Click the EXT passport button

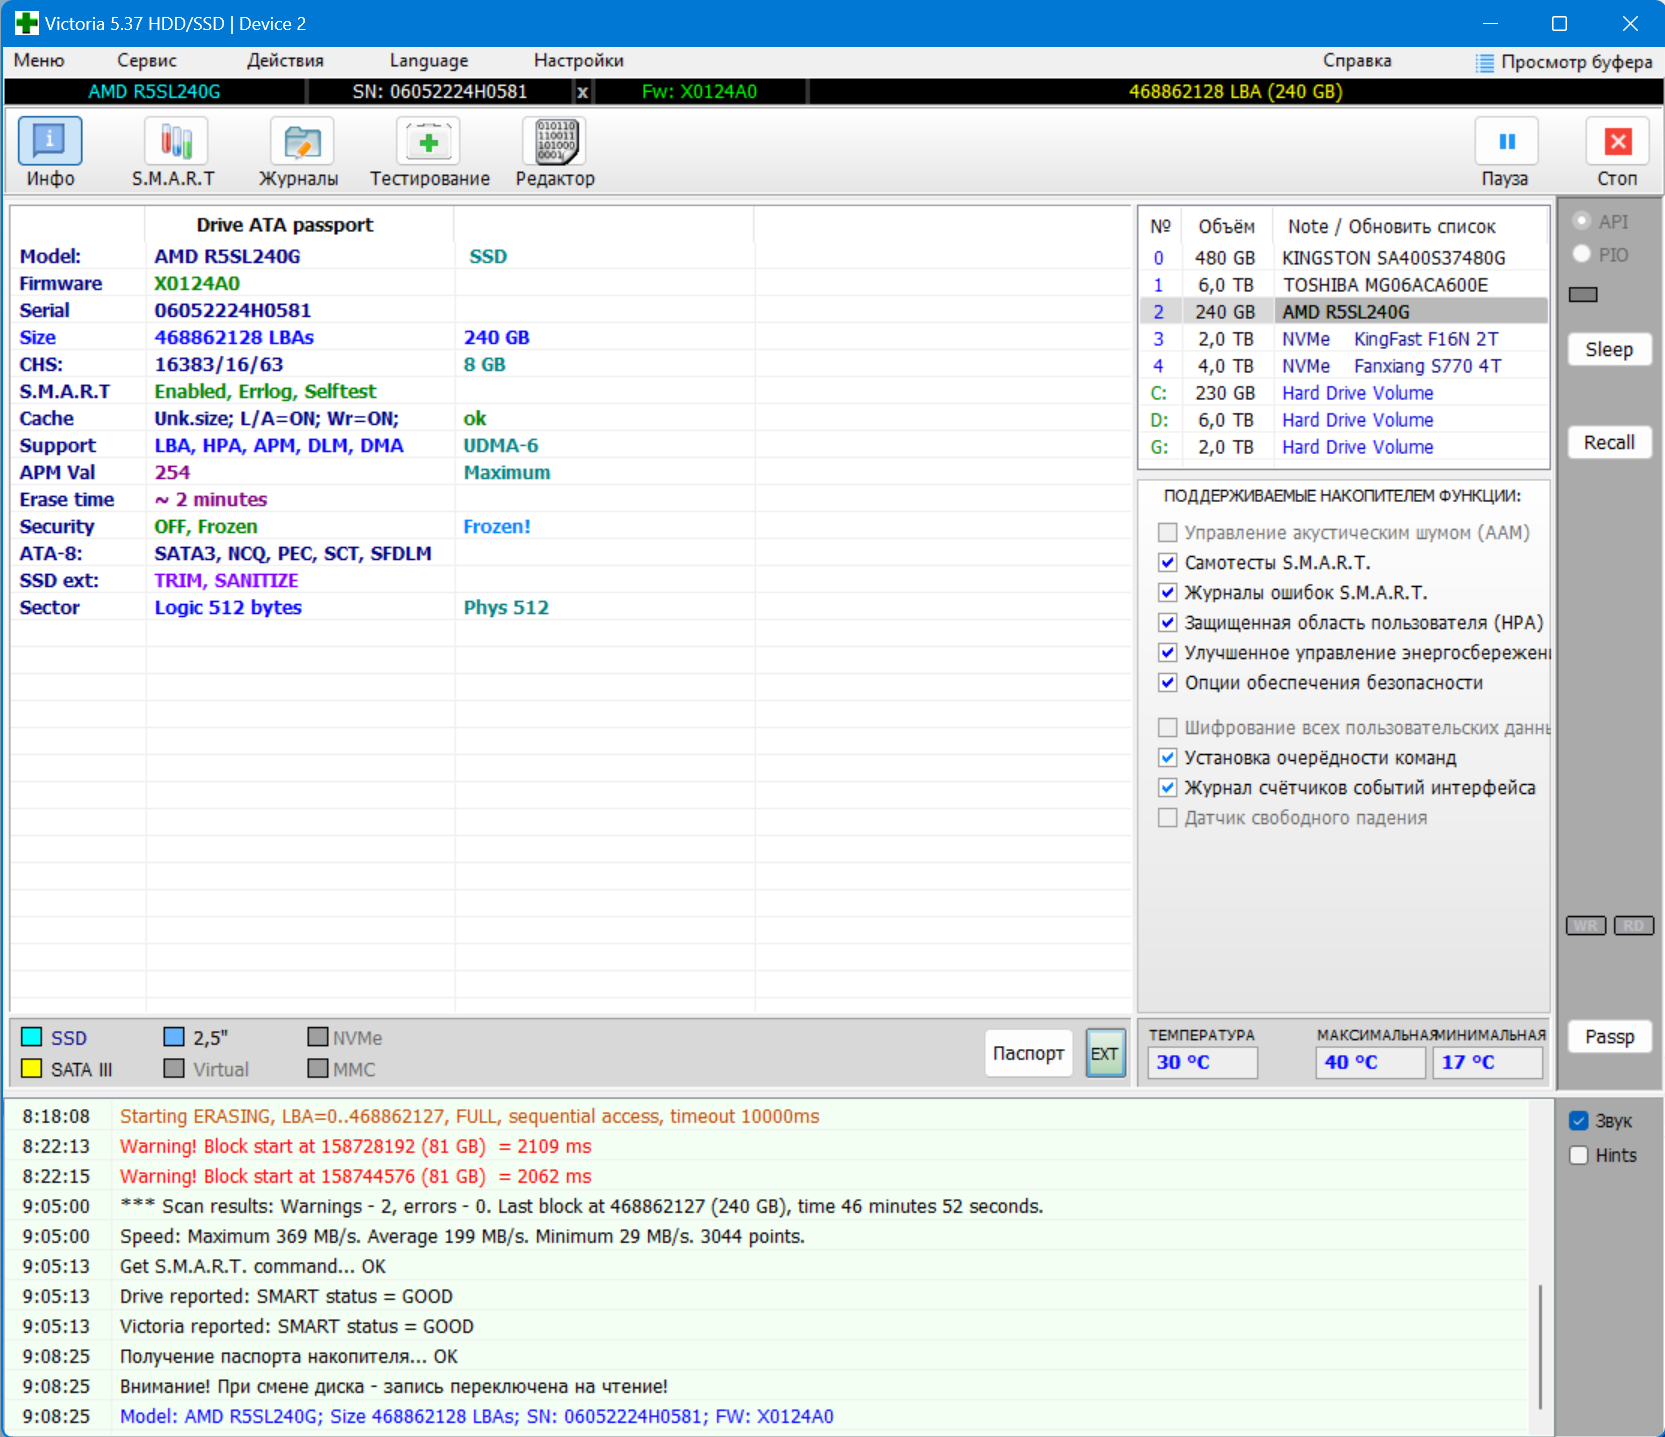[1106, 1053]
